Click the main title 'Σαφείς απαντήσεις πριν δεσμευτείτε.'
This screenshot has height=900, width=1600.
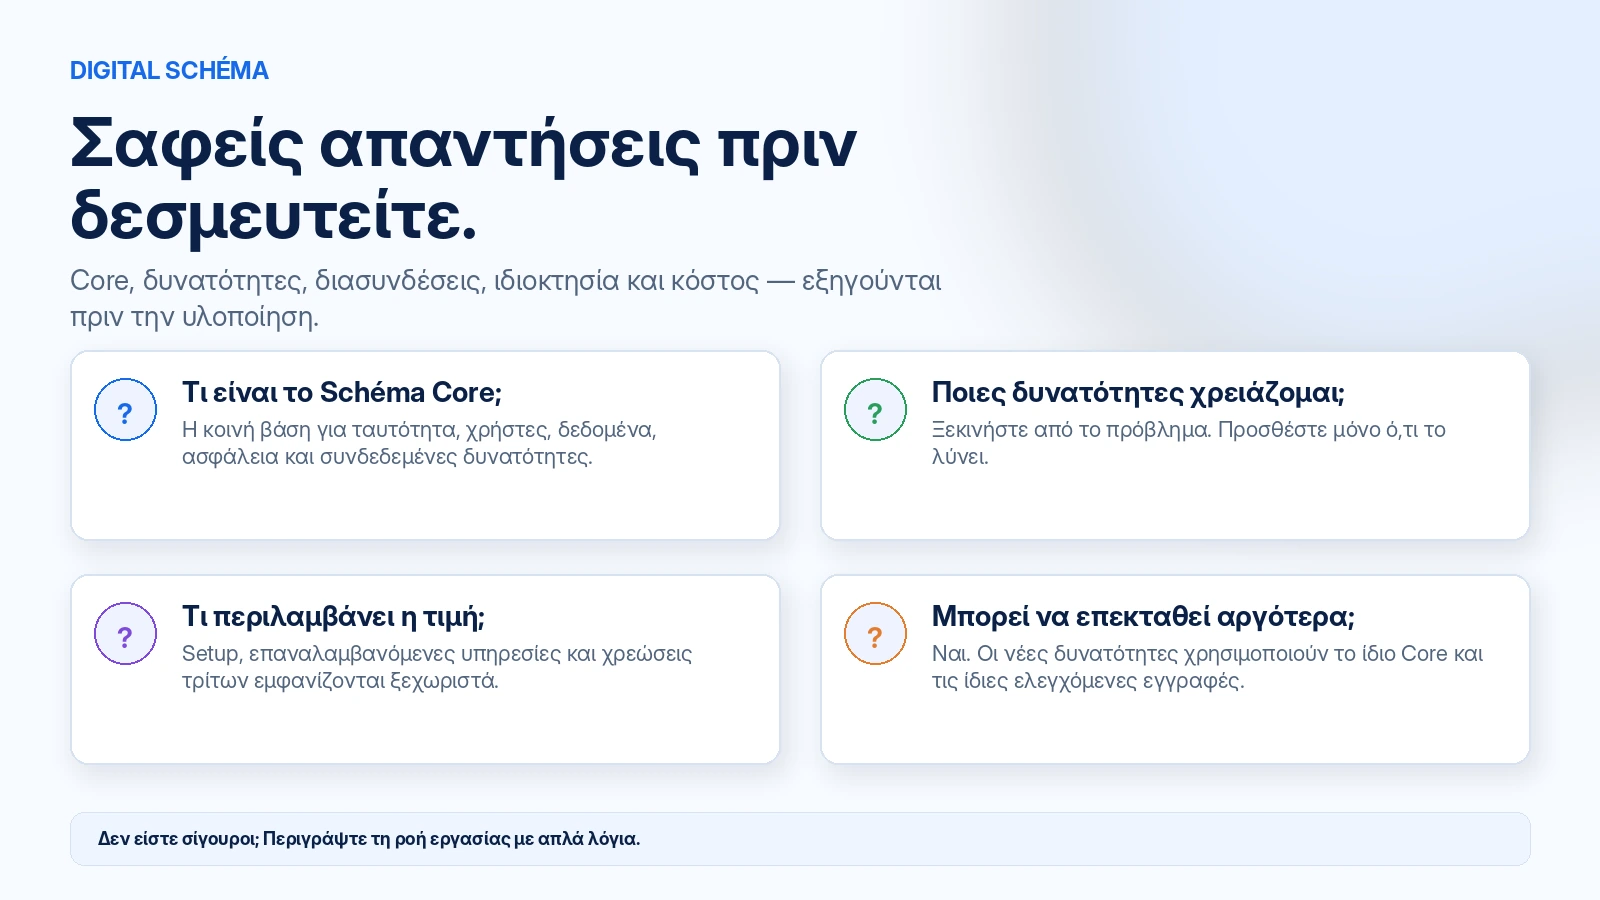463,180
